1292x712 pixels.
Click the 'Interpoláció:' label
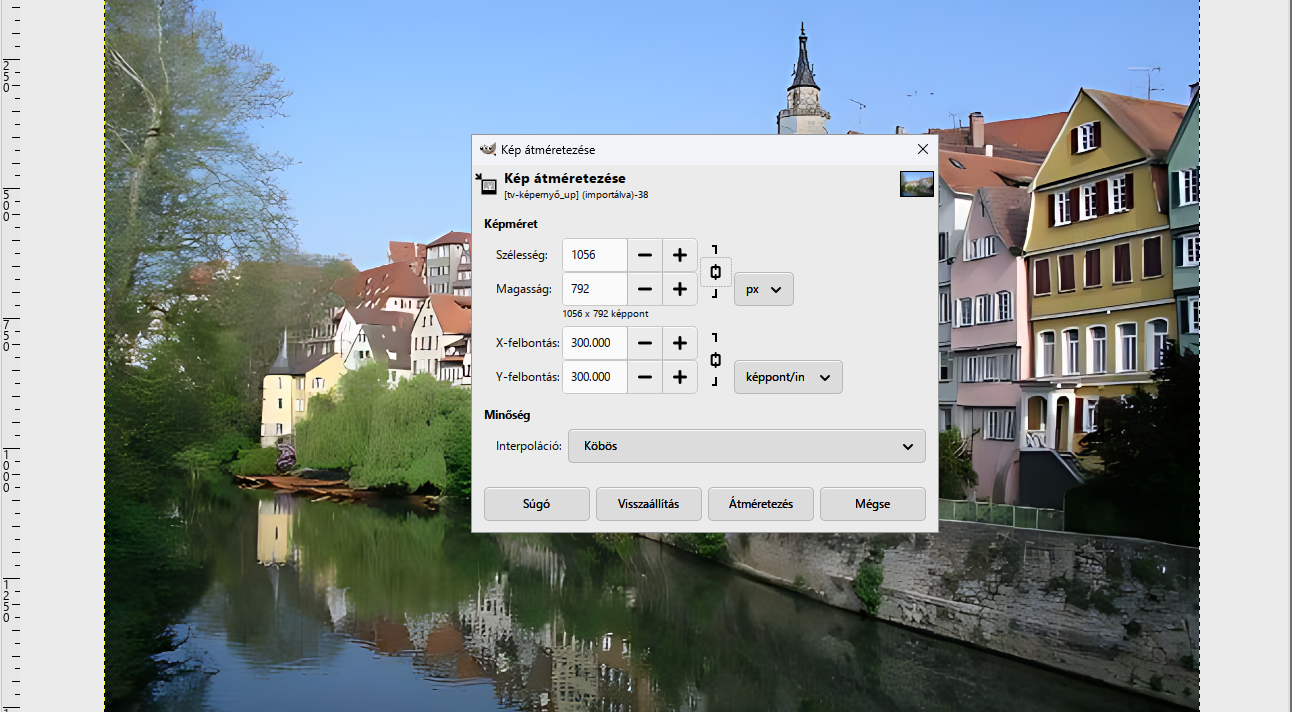(x=529, y=446)
